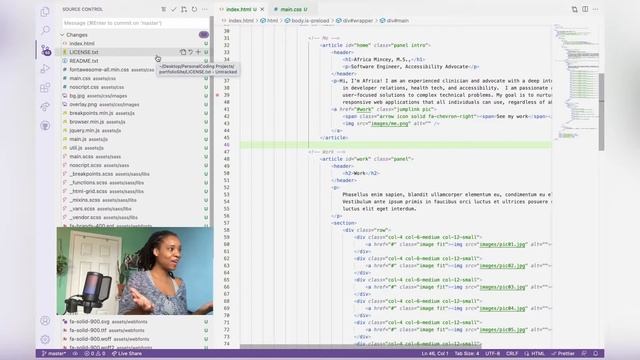Open the Search view in activity bar

pyautogui.click(x=45, y=30)
